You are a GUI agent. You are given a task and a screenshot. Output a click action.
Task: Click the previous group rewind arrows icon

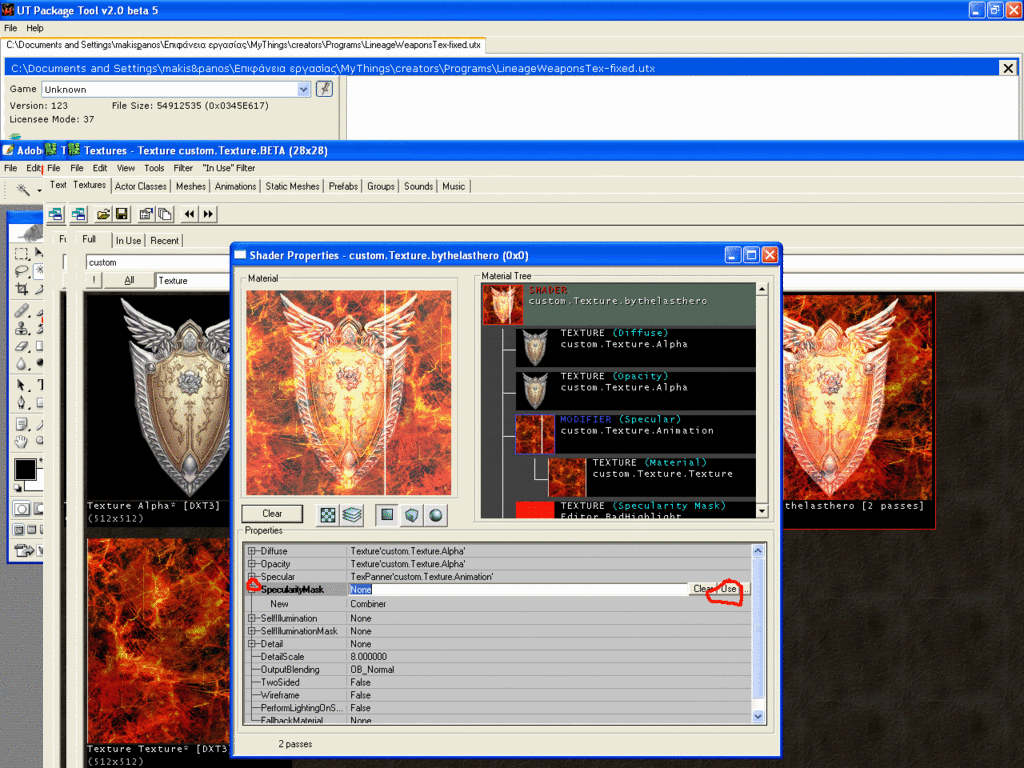pyautogui.click(x=190, y=214)
